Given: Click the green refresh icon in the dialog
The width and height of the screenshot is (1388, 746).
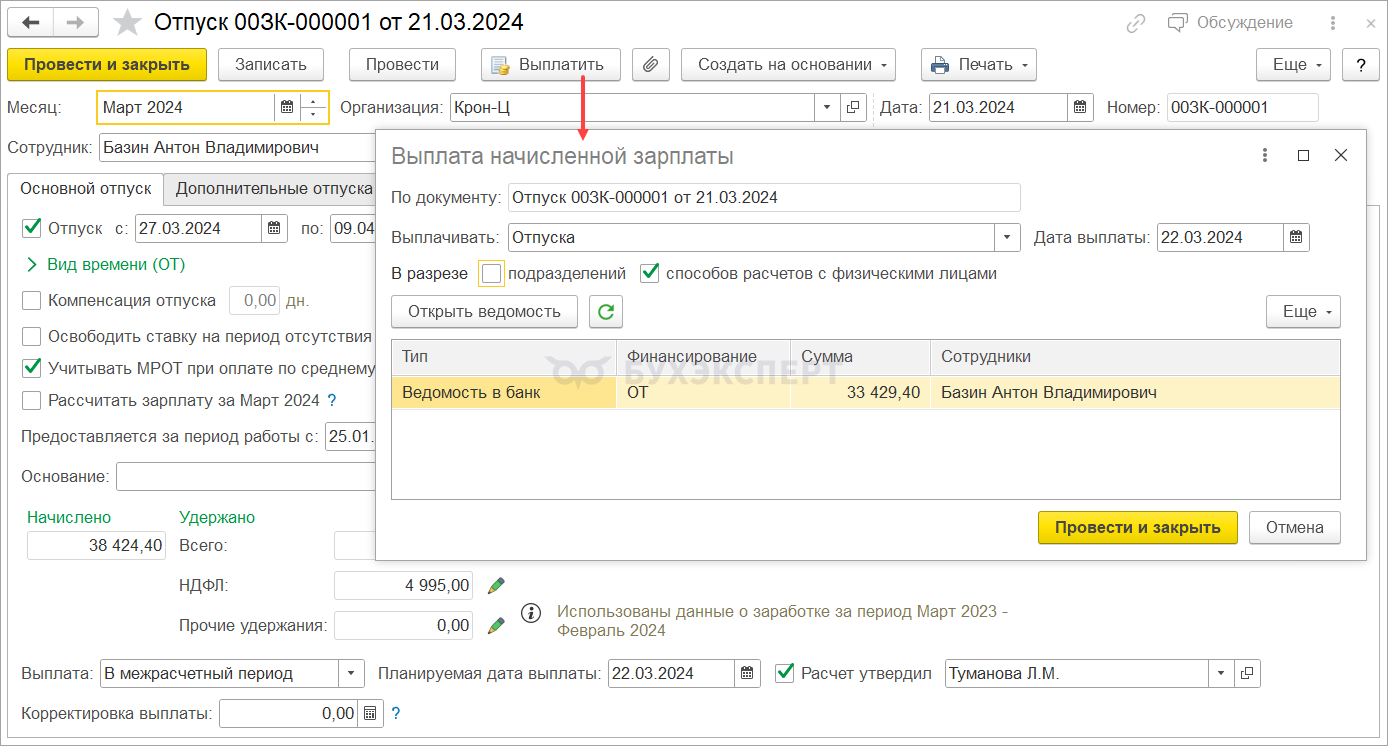Looking at the screenshot, I should click(605, 312).
